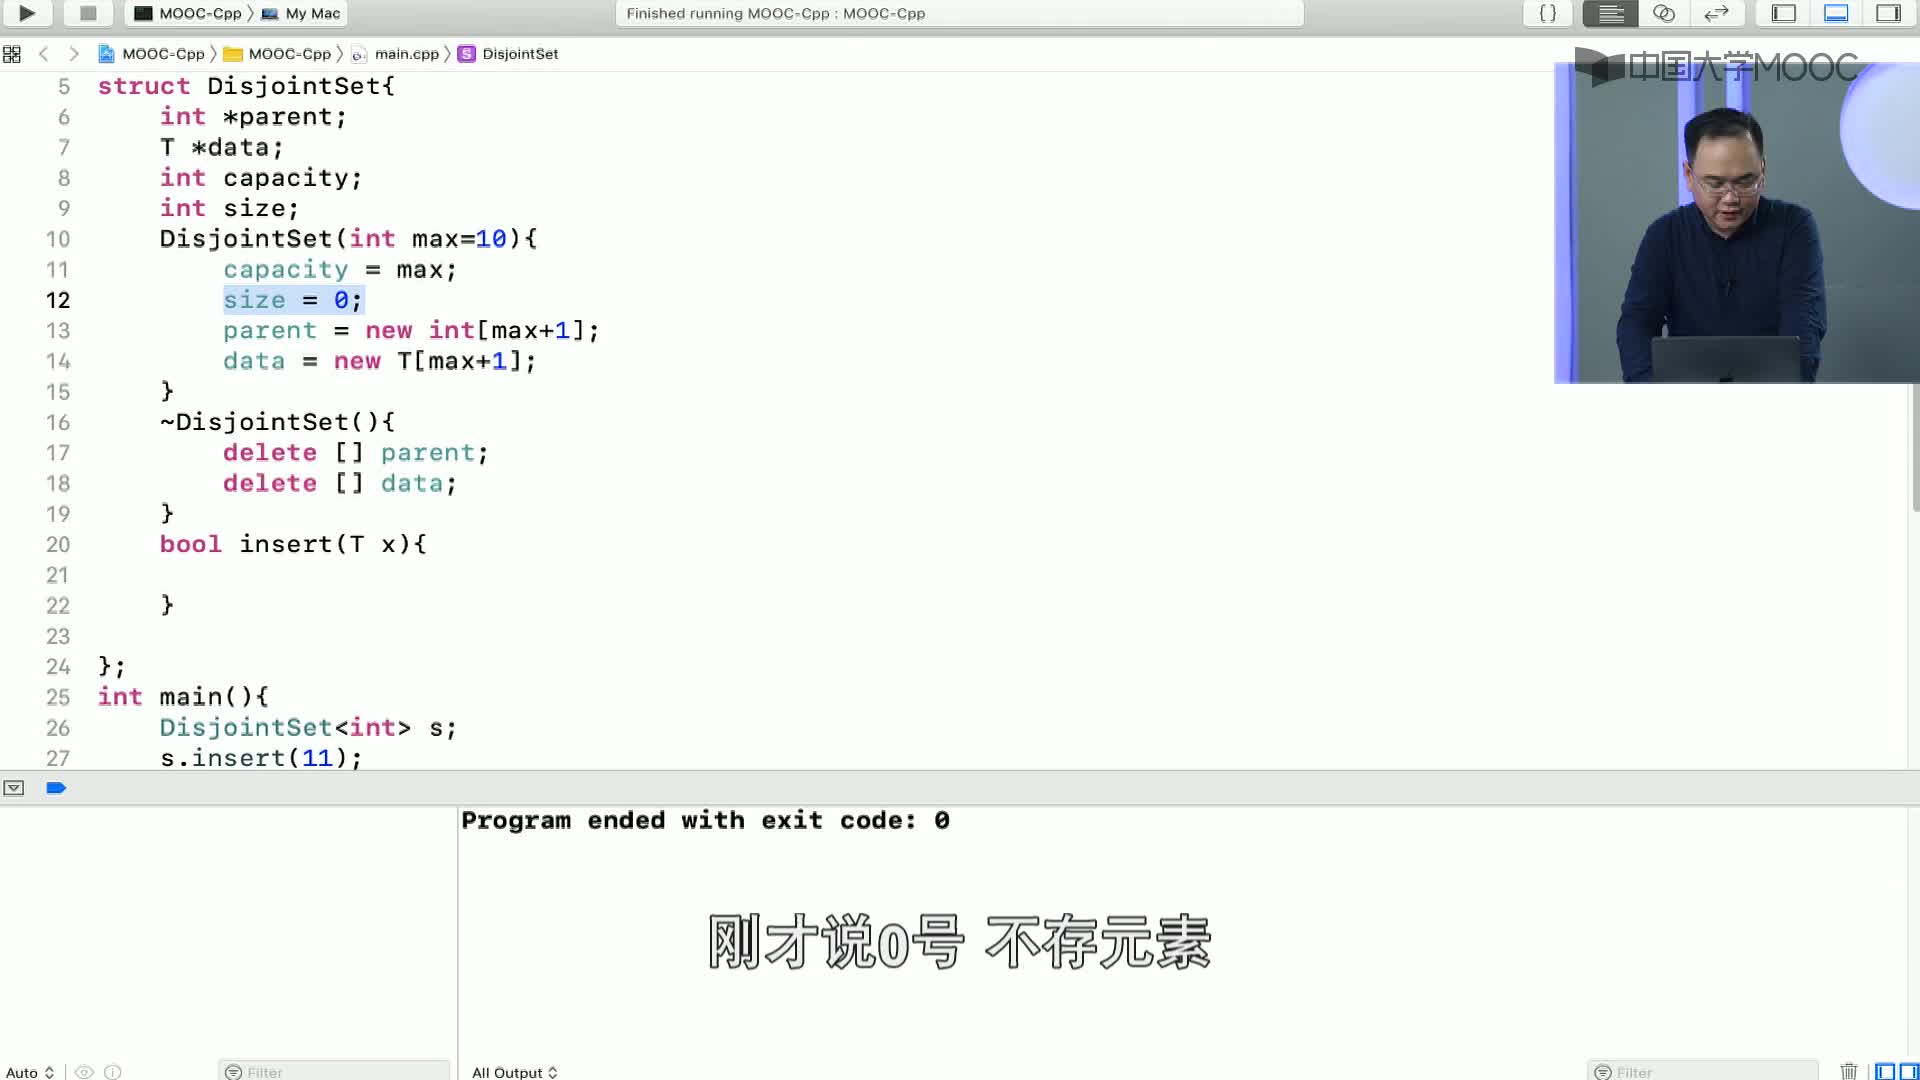Choose the My Mac run destination
The width and height of the screenshot is (1920, 1080).
click(301, 13)
